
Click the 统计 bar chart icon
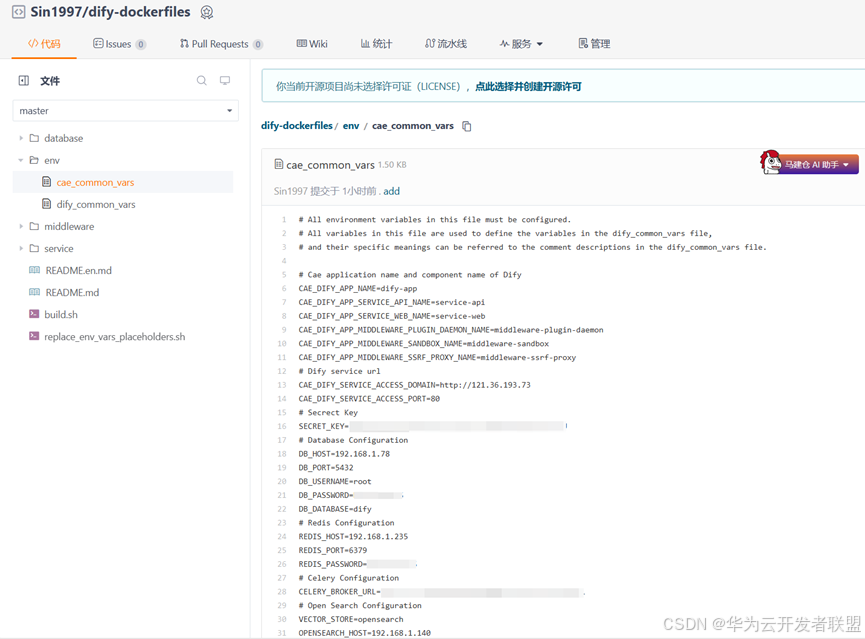365,43
